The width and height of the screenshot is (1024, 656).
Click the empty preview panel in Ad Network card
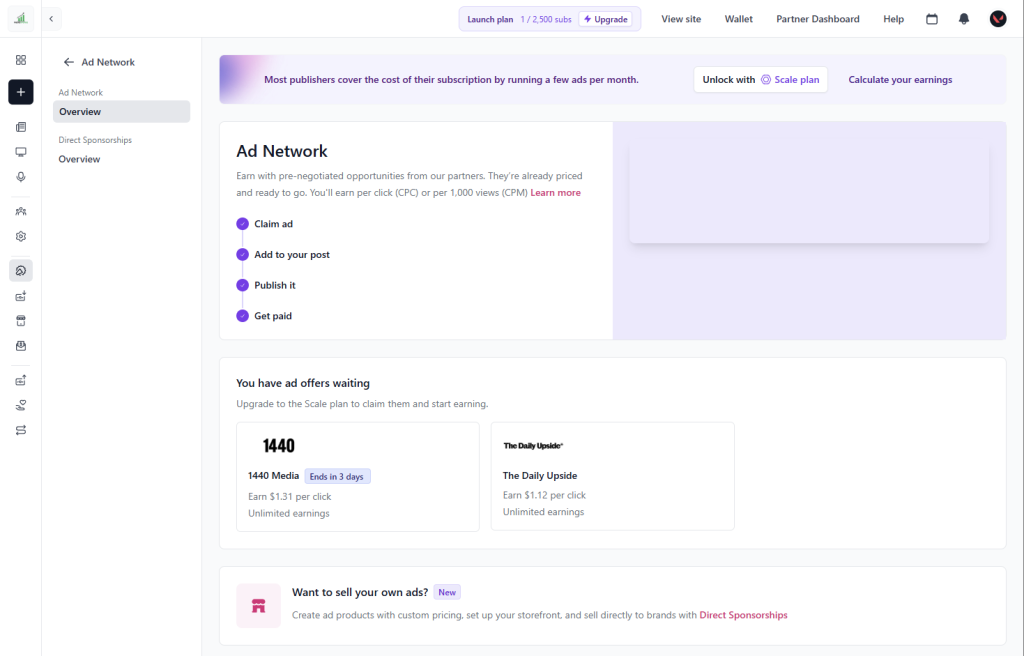click(808, 192)
